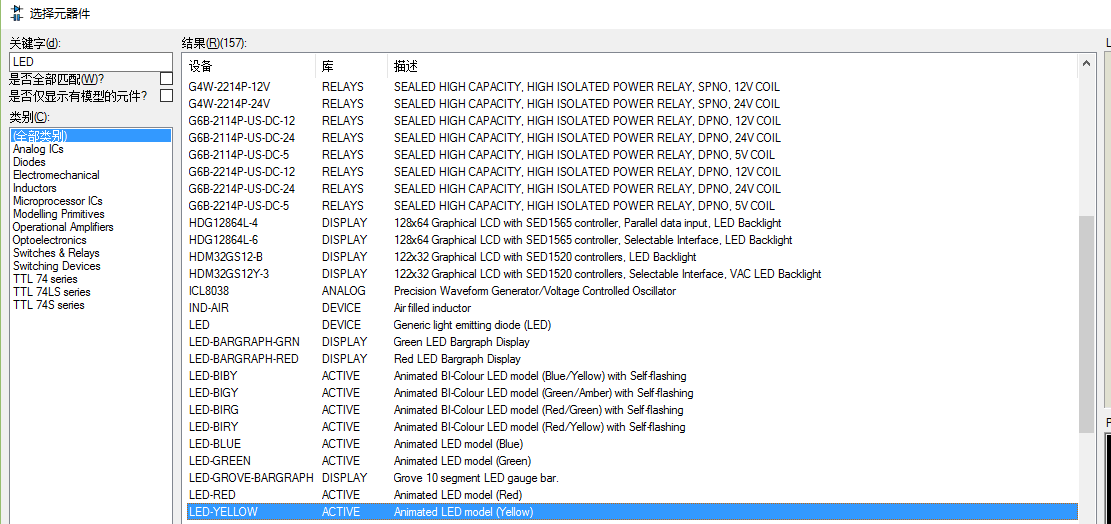Select the HDG12864L-4 display row
Viewport: 1111px width, 524px height.
632,222
